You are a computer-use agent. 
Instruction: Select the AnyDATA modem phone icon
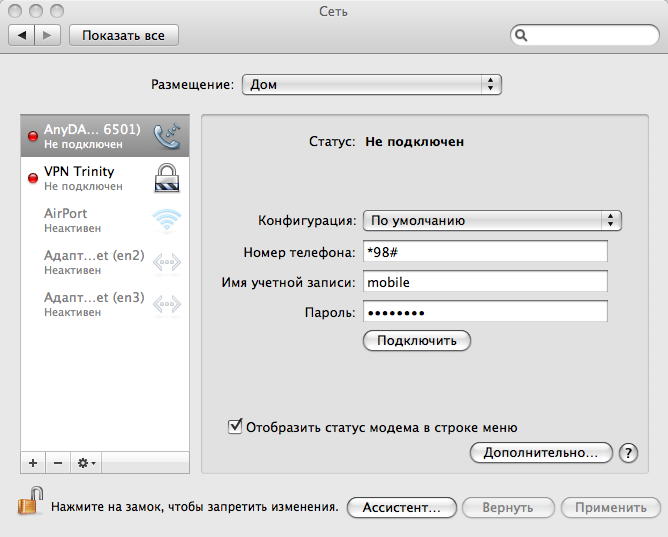coord(167,136)
